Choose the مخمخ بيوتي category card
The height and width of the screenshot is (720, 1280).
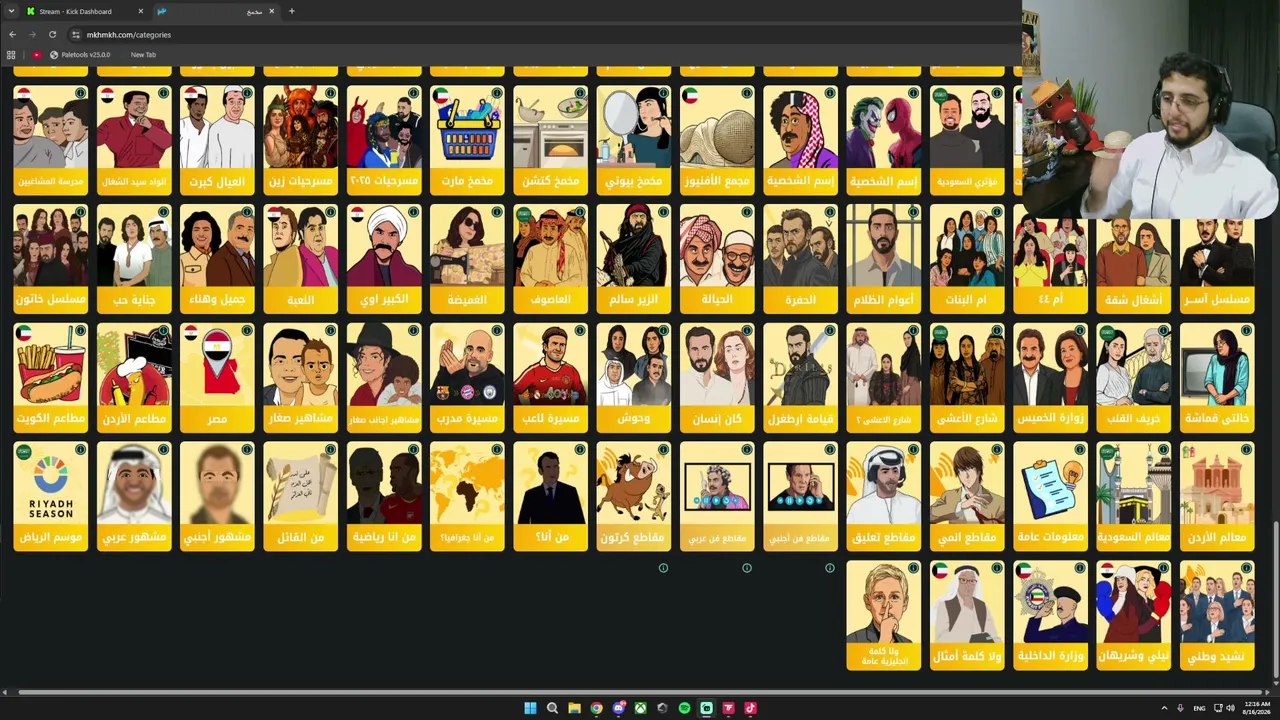[634, 139]
